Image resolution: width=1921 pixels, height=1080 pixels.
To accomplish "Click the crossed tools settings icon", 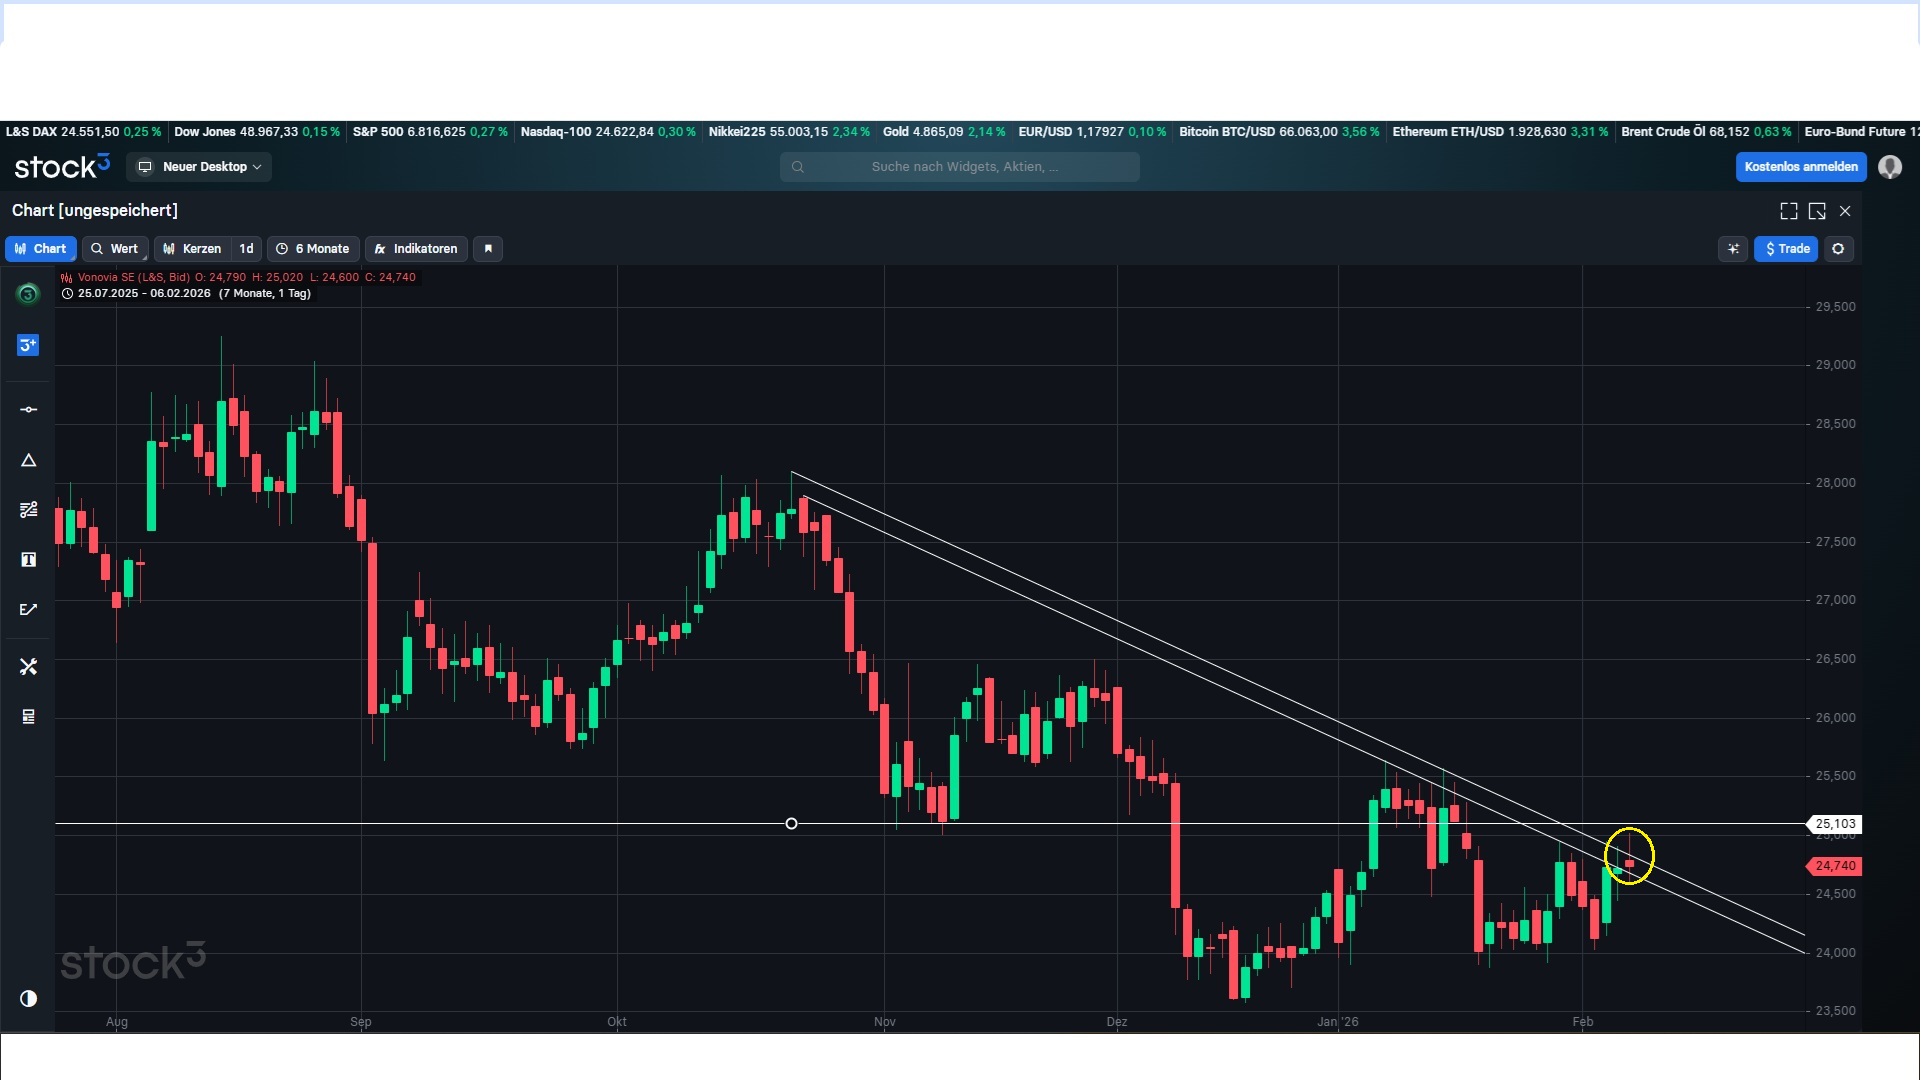I will (28, 667).
